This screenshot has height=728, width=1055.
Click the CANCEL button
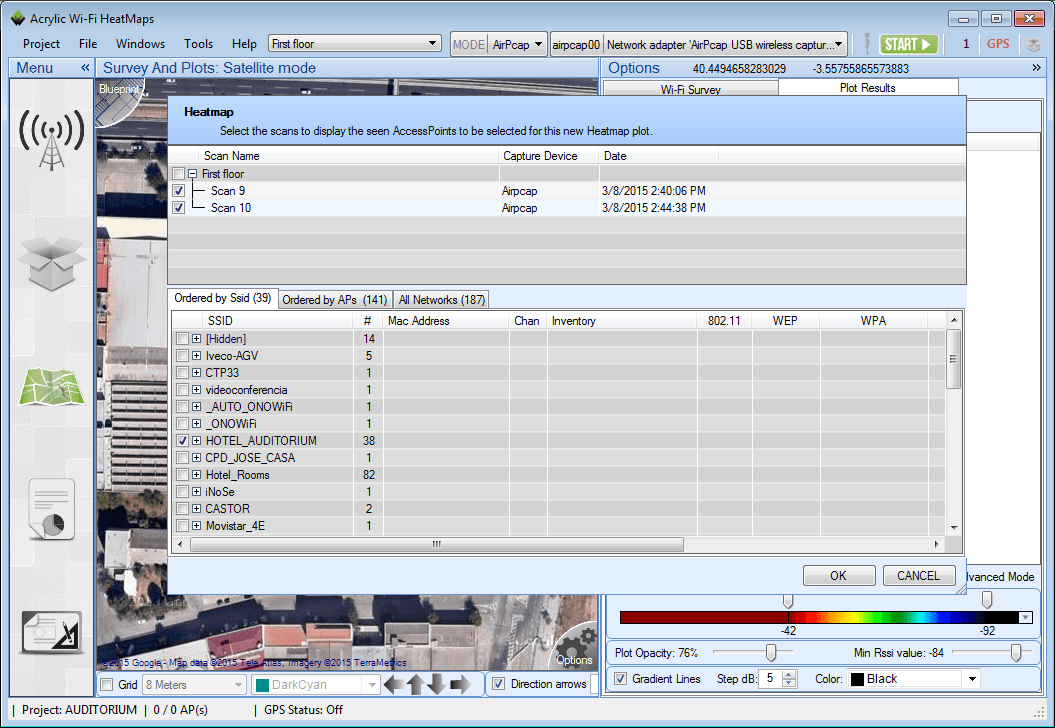point(918,576)
